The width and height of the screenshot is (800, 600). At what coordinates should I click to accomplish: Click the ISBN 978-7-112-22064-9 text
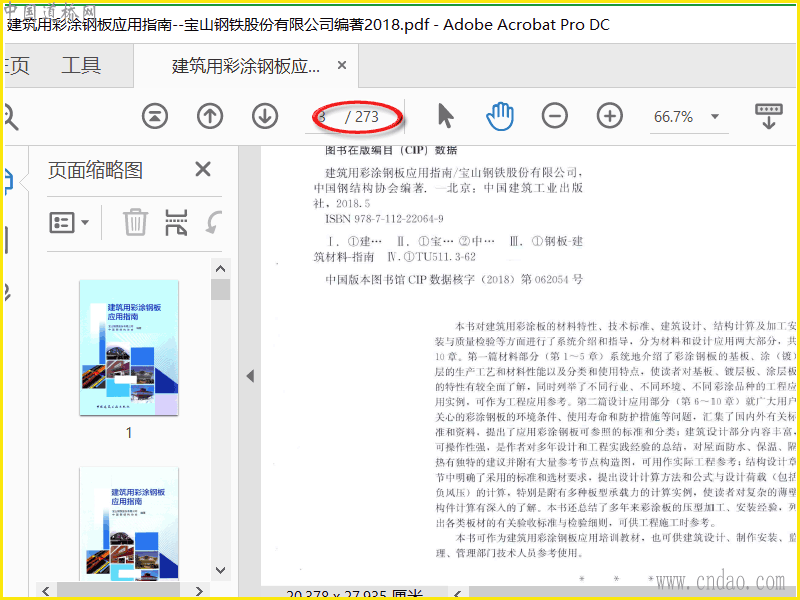[x=384, y=219]
